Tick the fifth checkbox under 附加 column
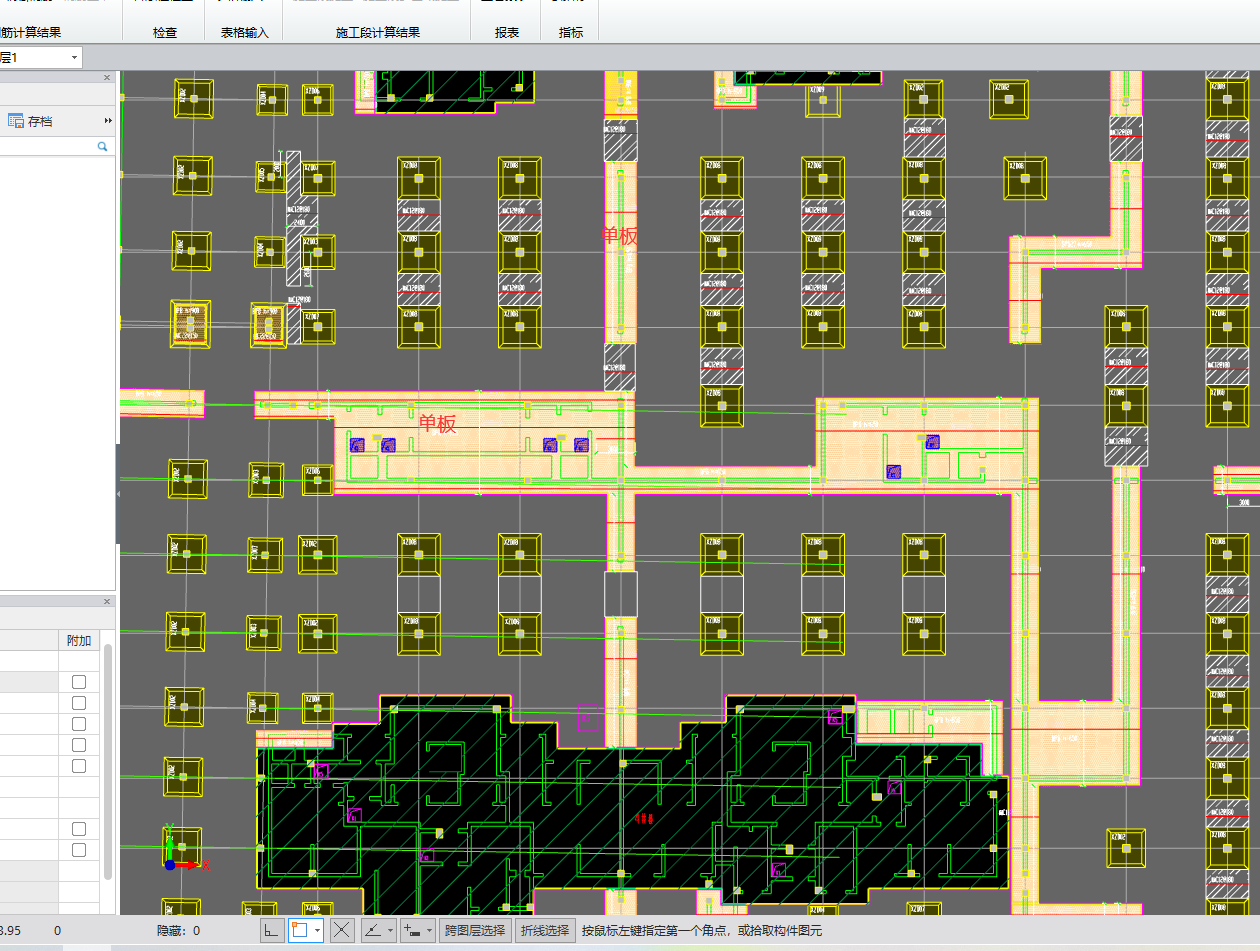This screenshot has width=1260, height=951. tap(79, 766)
